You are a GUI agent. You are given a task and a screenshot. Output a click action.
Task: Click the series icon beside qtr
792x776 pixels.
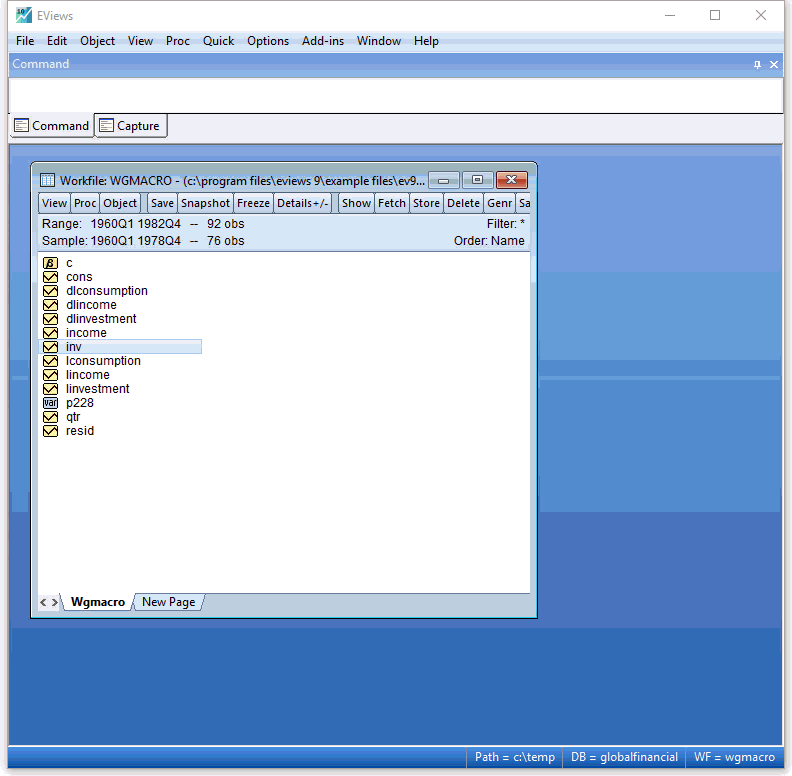pyautogui.click(x=50, y=417)
